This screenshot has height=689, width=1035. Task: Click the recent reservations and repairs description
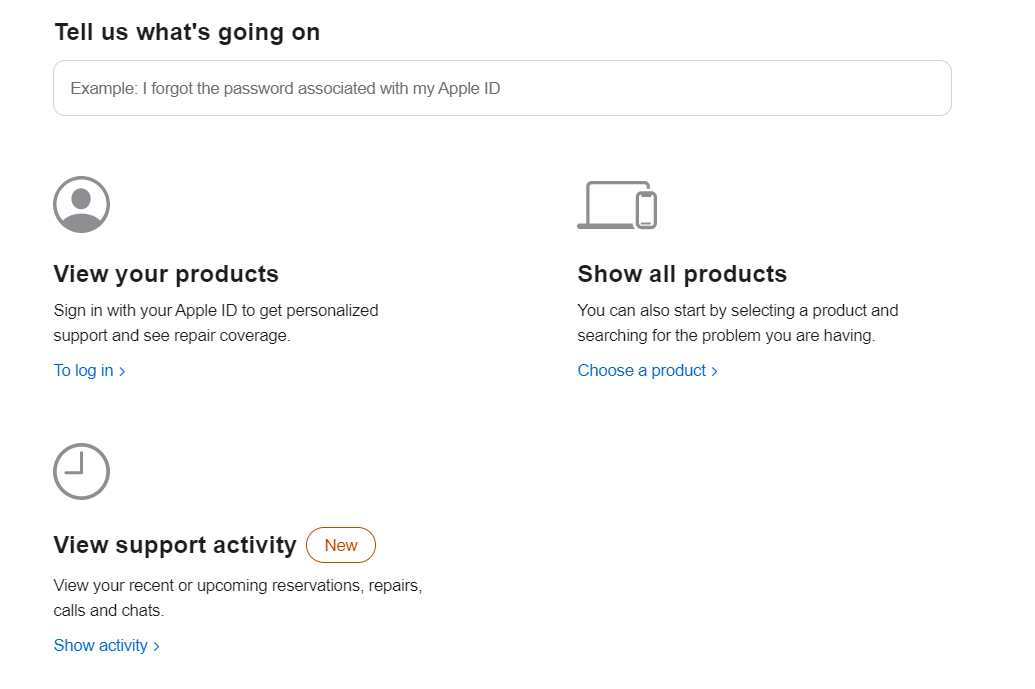point(238,597)
